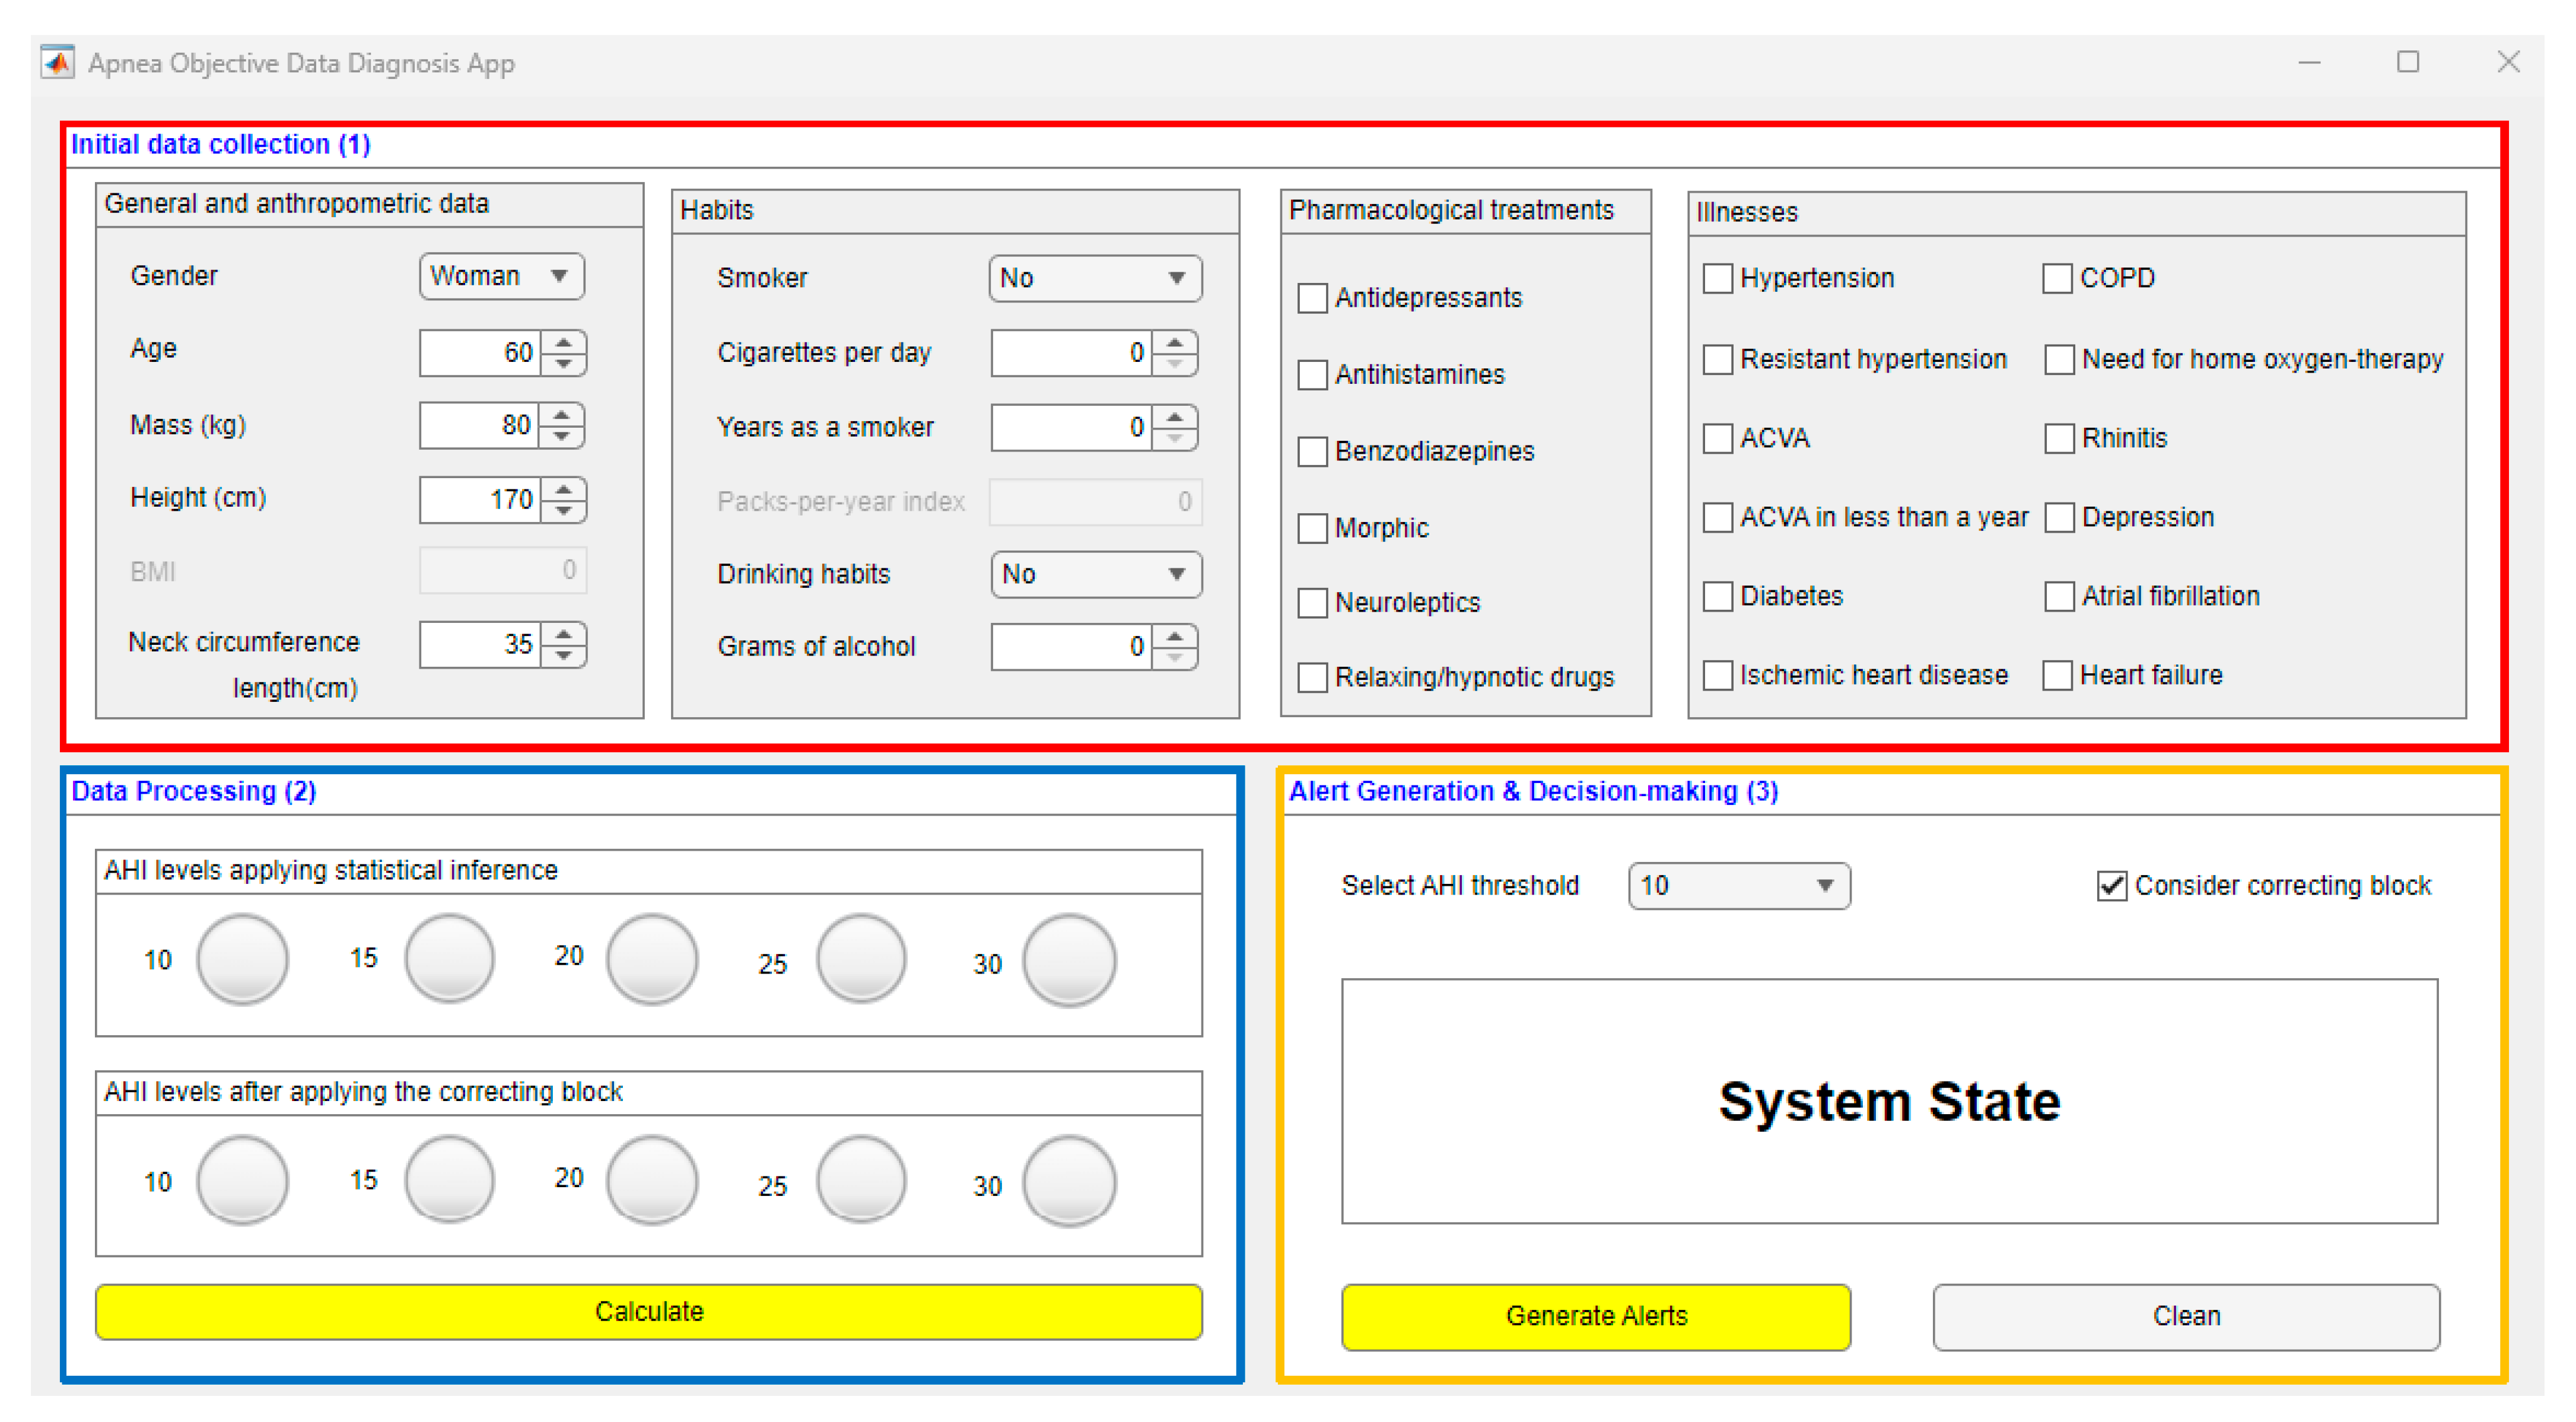Increase Age with the up arrow

click(564, 342)
